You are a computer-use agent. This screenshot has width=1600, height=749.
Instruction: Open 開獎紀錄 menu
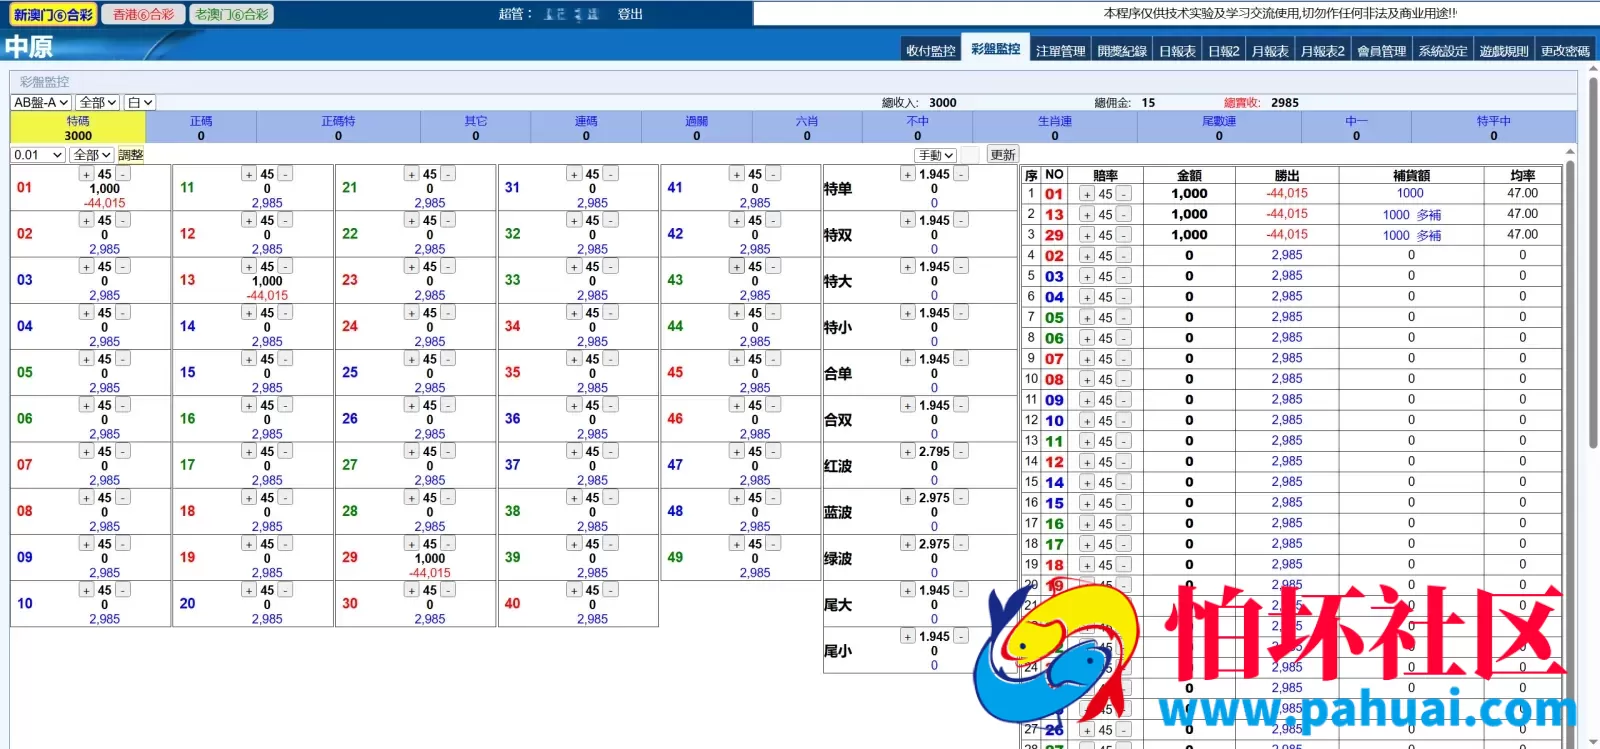click(x=1122, y=51)
